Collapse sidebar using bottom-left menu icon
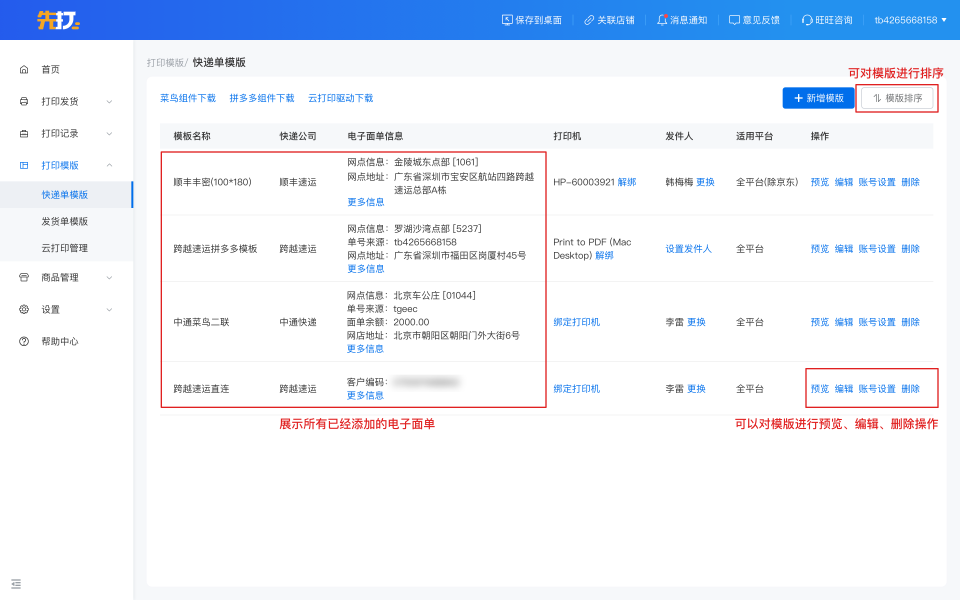Viewport: 960px width, 600px height. click(x=16, y=583)
